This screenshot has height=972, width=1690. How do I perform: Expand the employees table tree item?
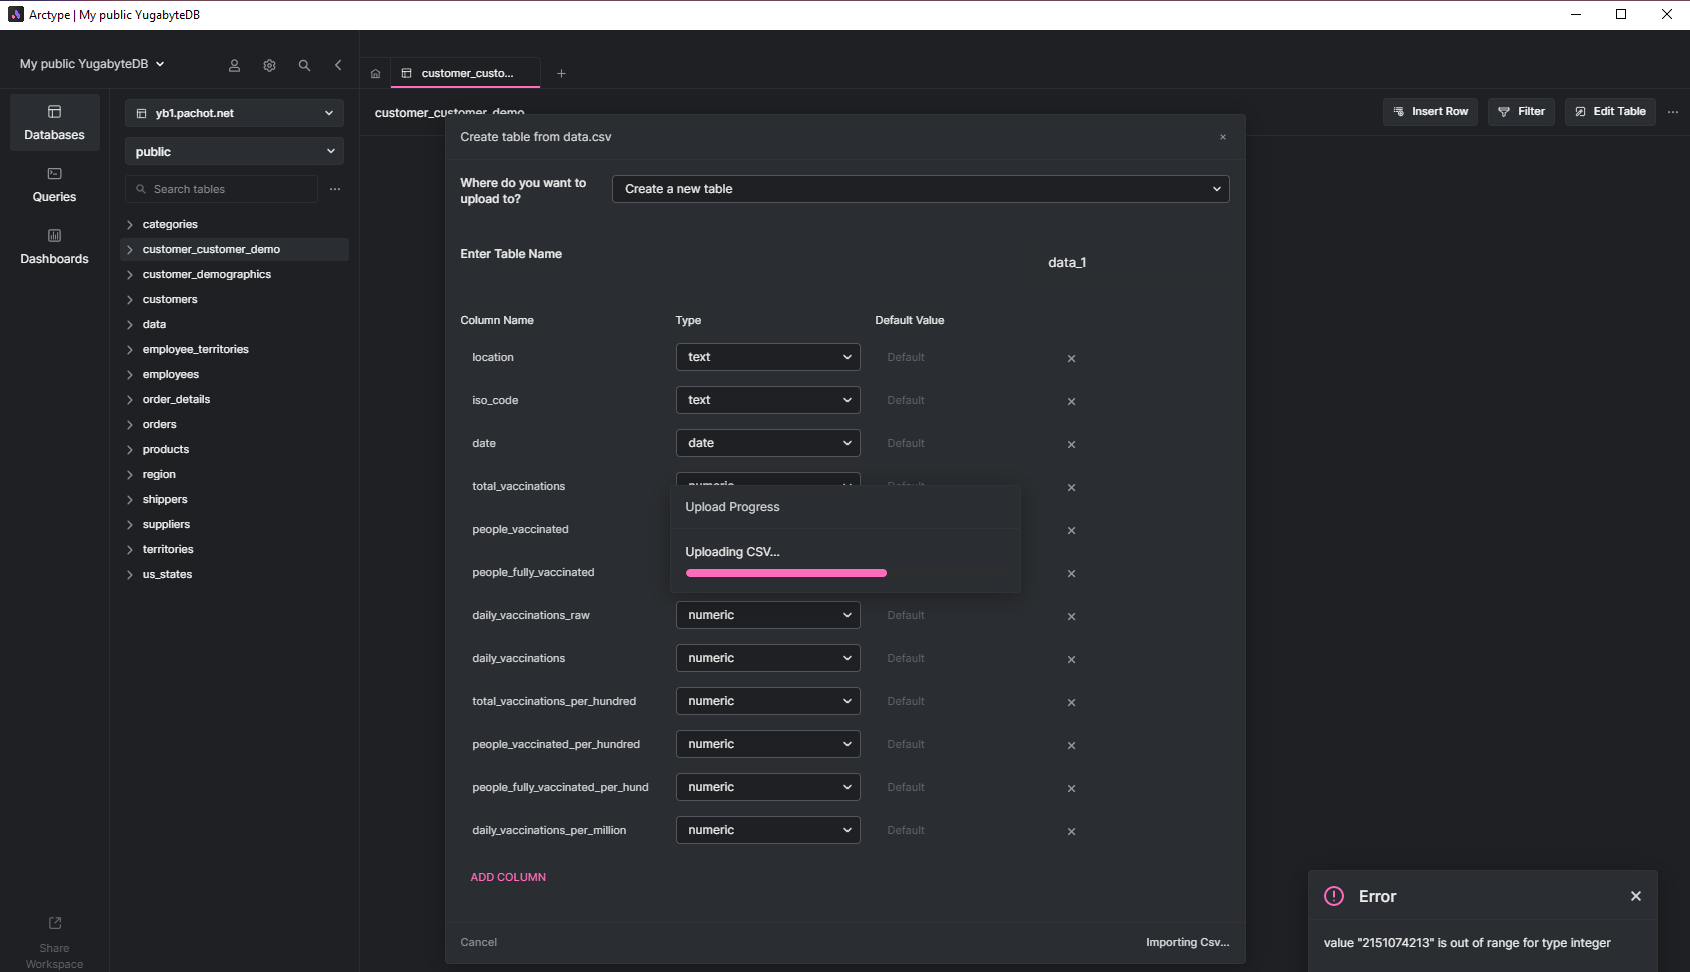pos(130,375)
